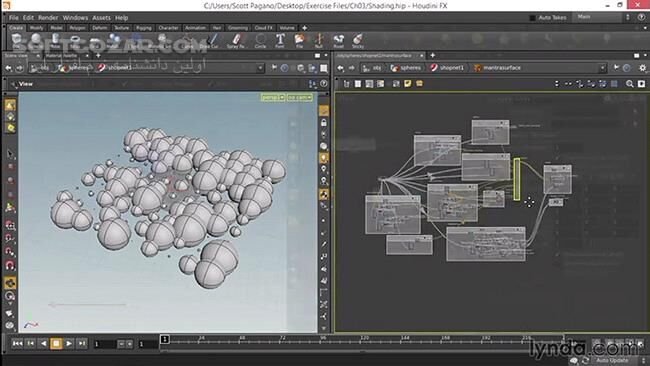This screenshot has height=366, width=650.
Task: Select the Null shelf tool
Action: (x=318, y=41)
